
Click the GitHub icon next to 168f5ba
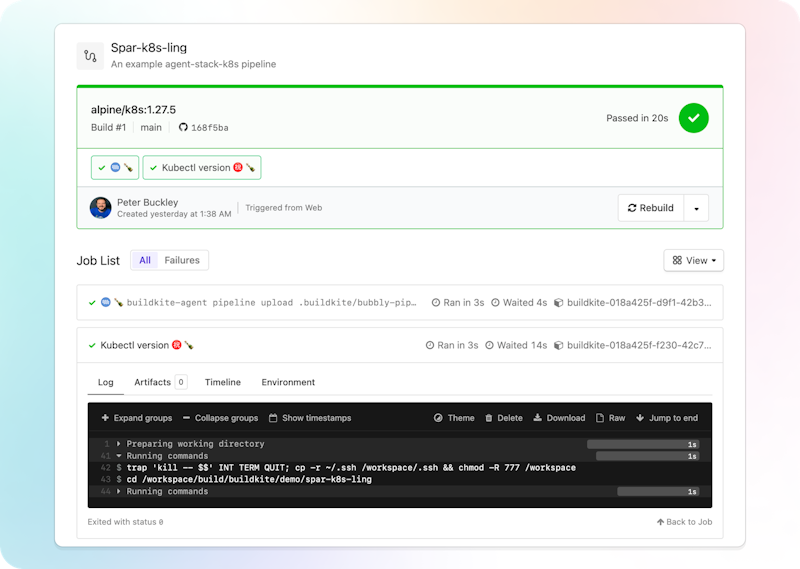pos(183,127)
